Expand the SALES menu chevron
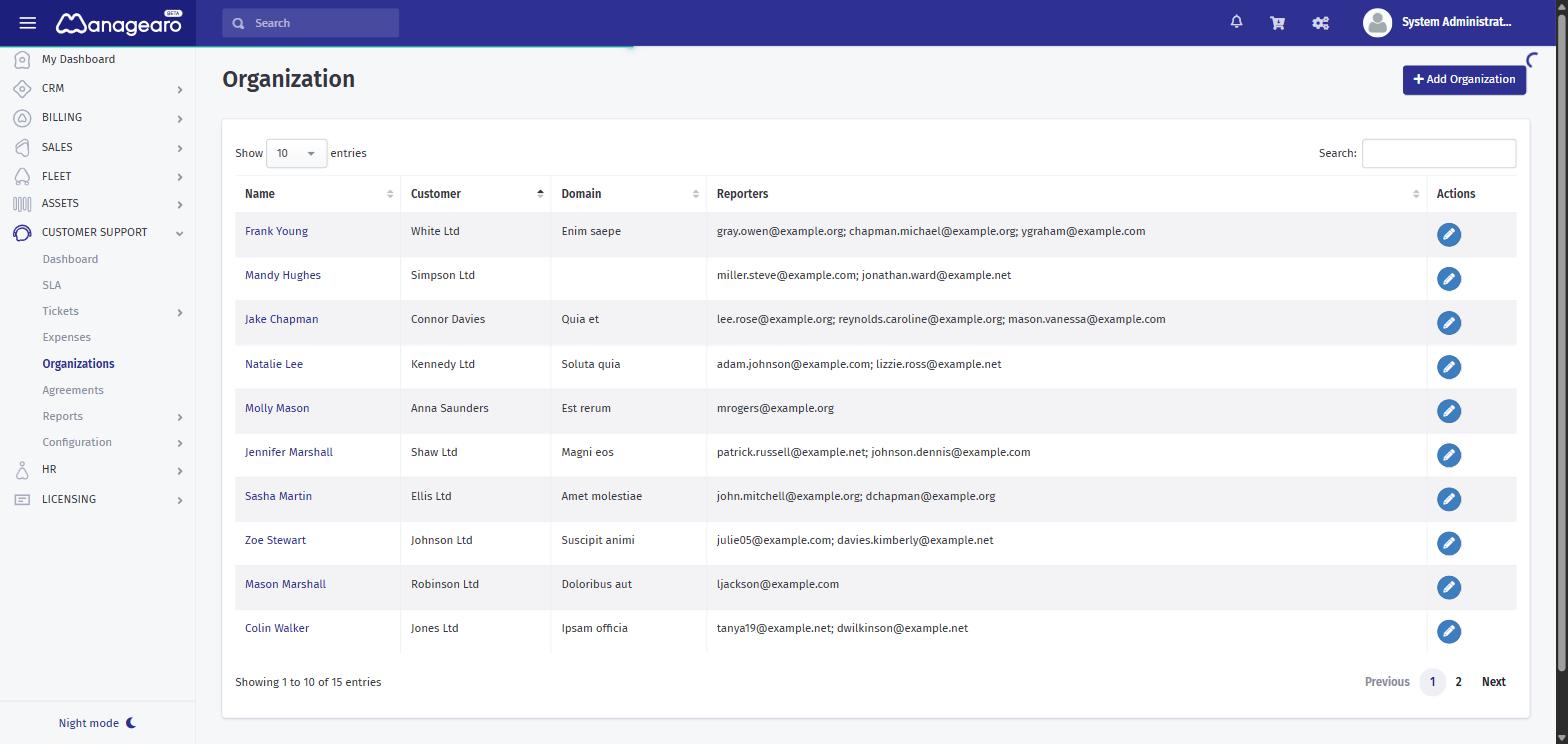The image size is (1568, 744). pos(180,148)
